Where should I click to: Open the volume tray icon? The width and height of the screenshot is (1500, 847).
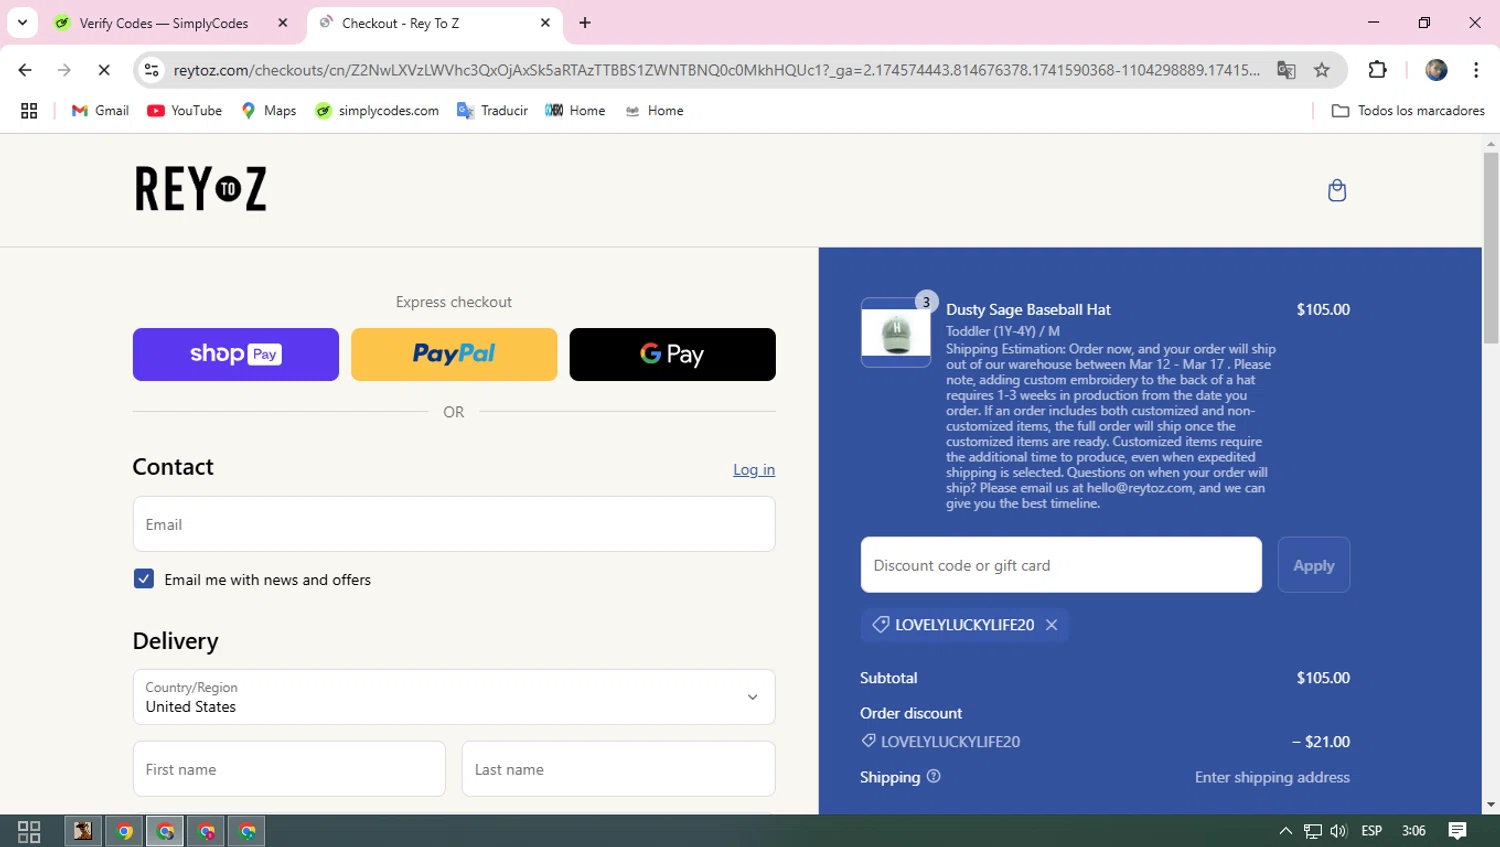click(1339, 831)
